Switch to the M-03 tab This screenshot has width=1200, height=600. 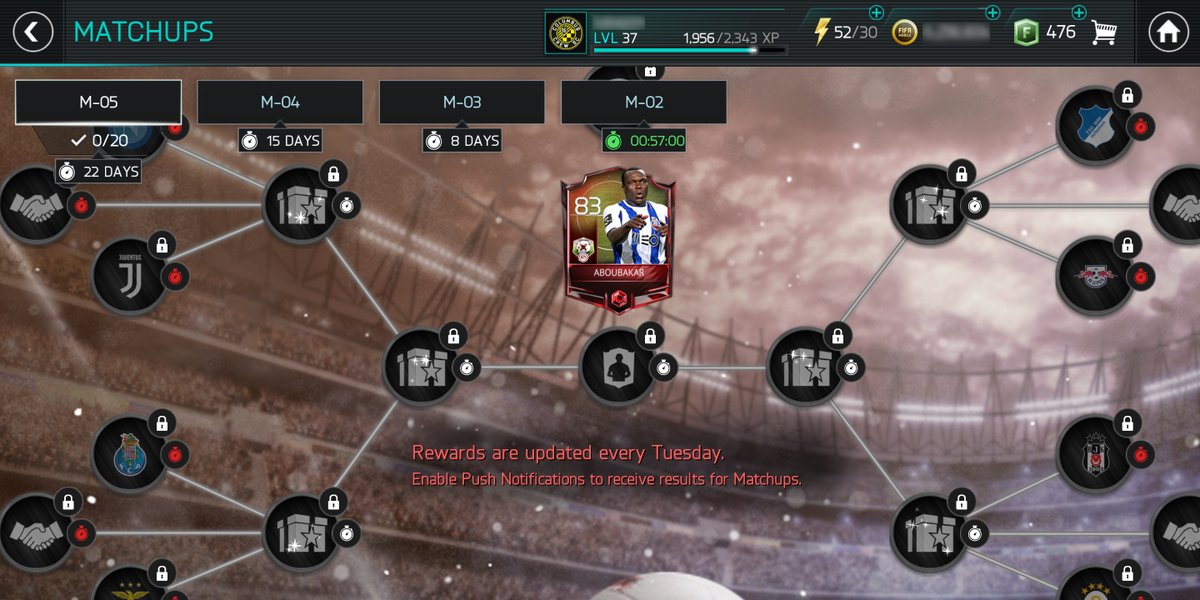462,102
